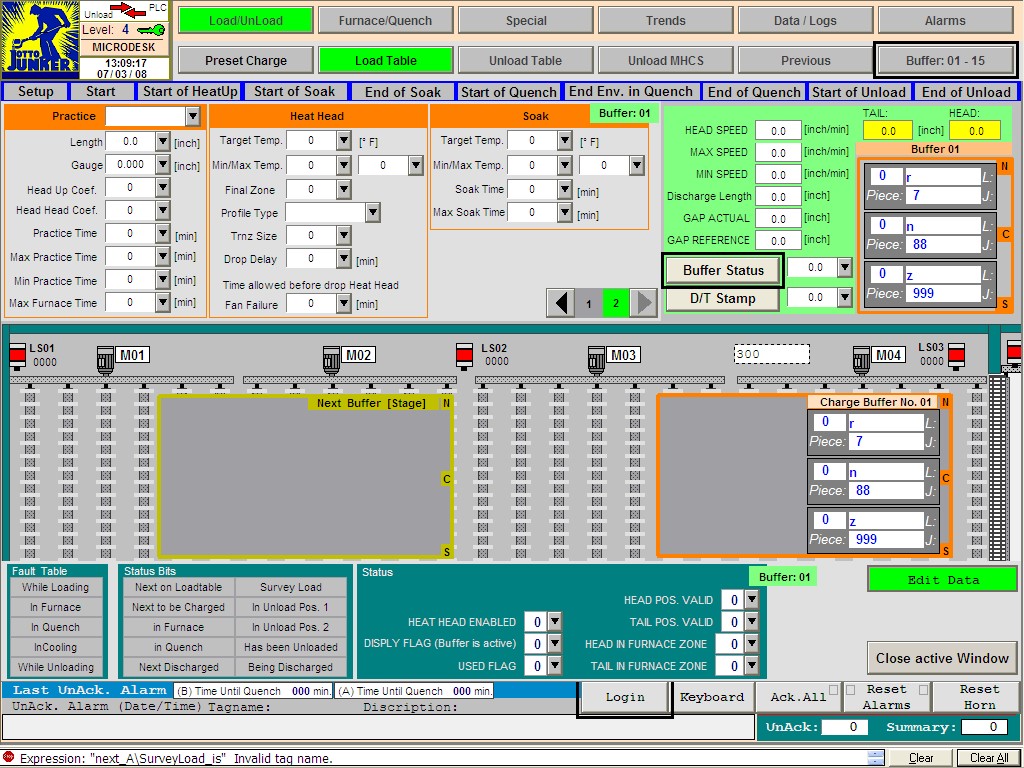
Task: Switch to the Furnace/Quench tab
Action: click(x=385, y=20)
